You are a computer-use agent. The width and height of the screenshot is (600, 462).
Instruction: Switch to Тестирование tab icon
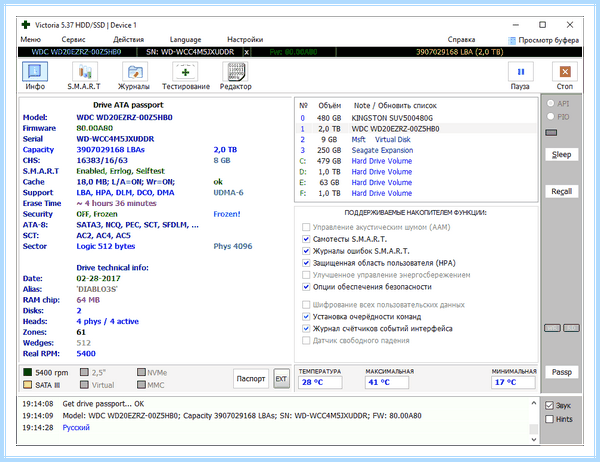click(186, 76)
